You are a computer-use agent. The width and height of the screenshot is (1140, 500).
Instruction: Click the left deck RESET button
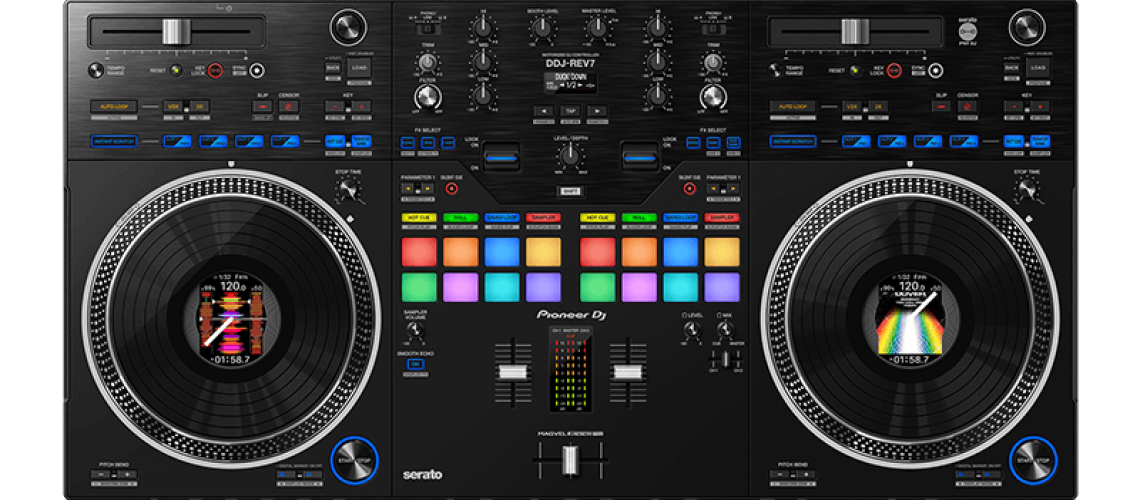click(177, 70)
